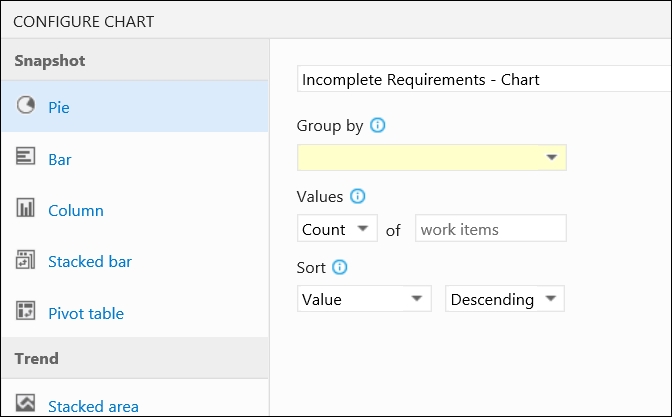The height and width of the screenshot is (417, 672).
Task: Select the Pie label in the chart list
Action: click(59, 107)
